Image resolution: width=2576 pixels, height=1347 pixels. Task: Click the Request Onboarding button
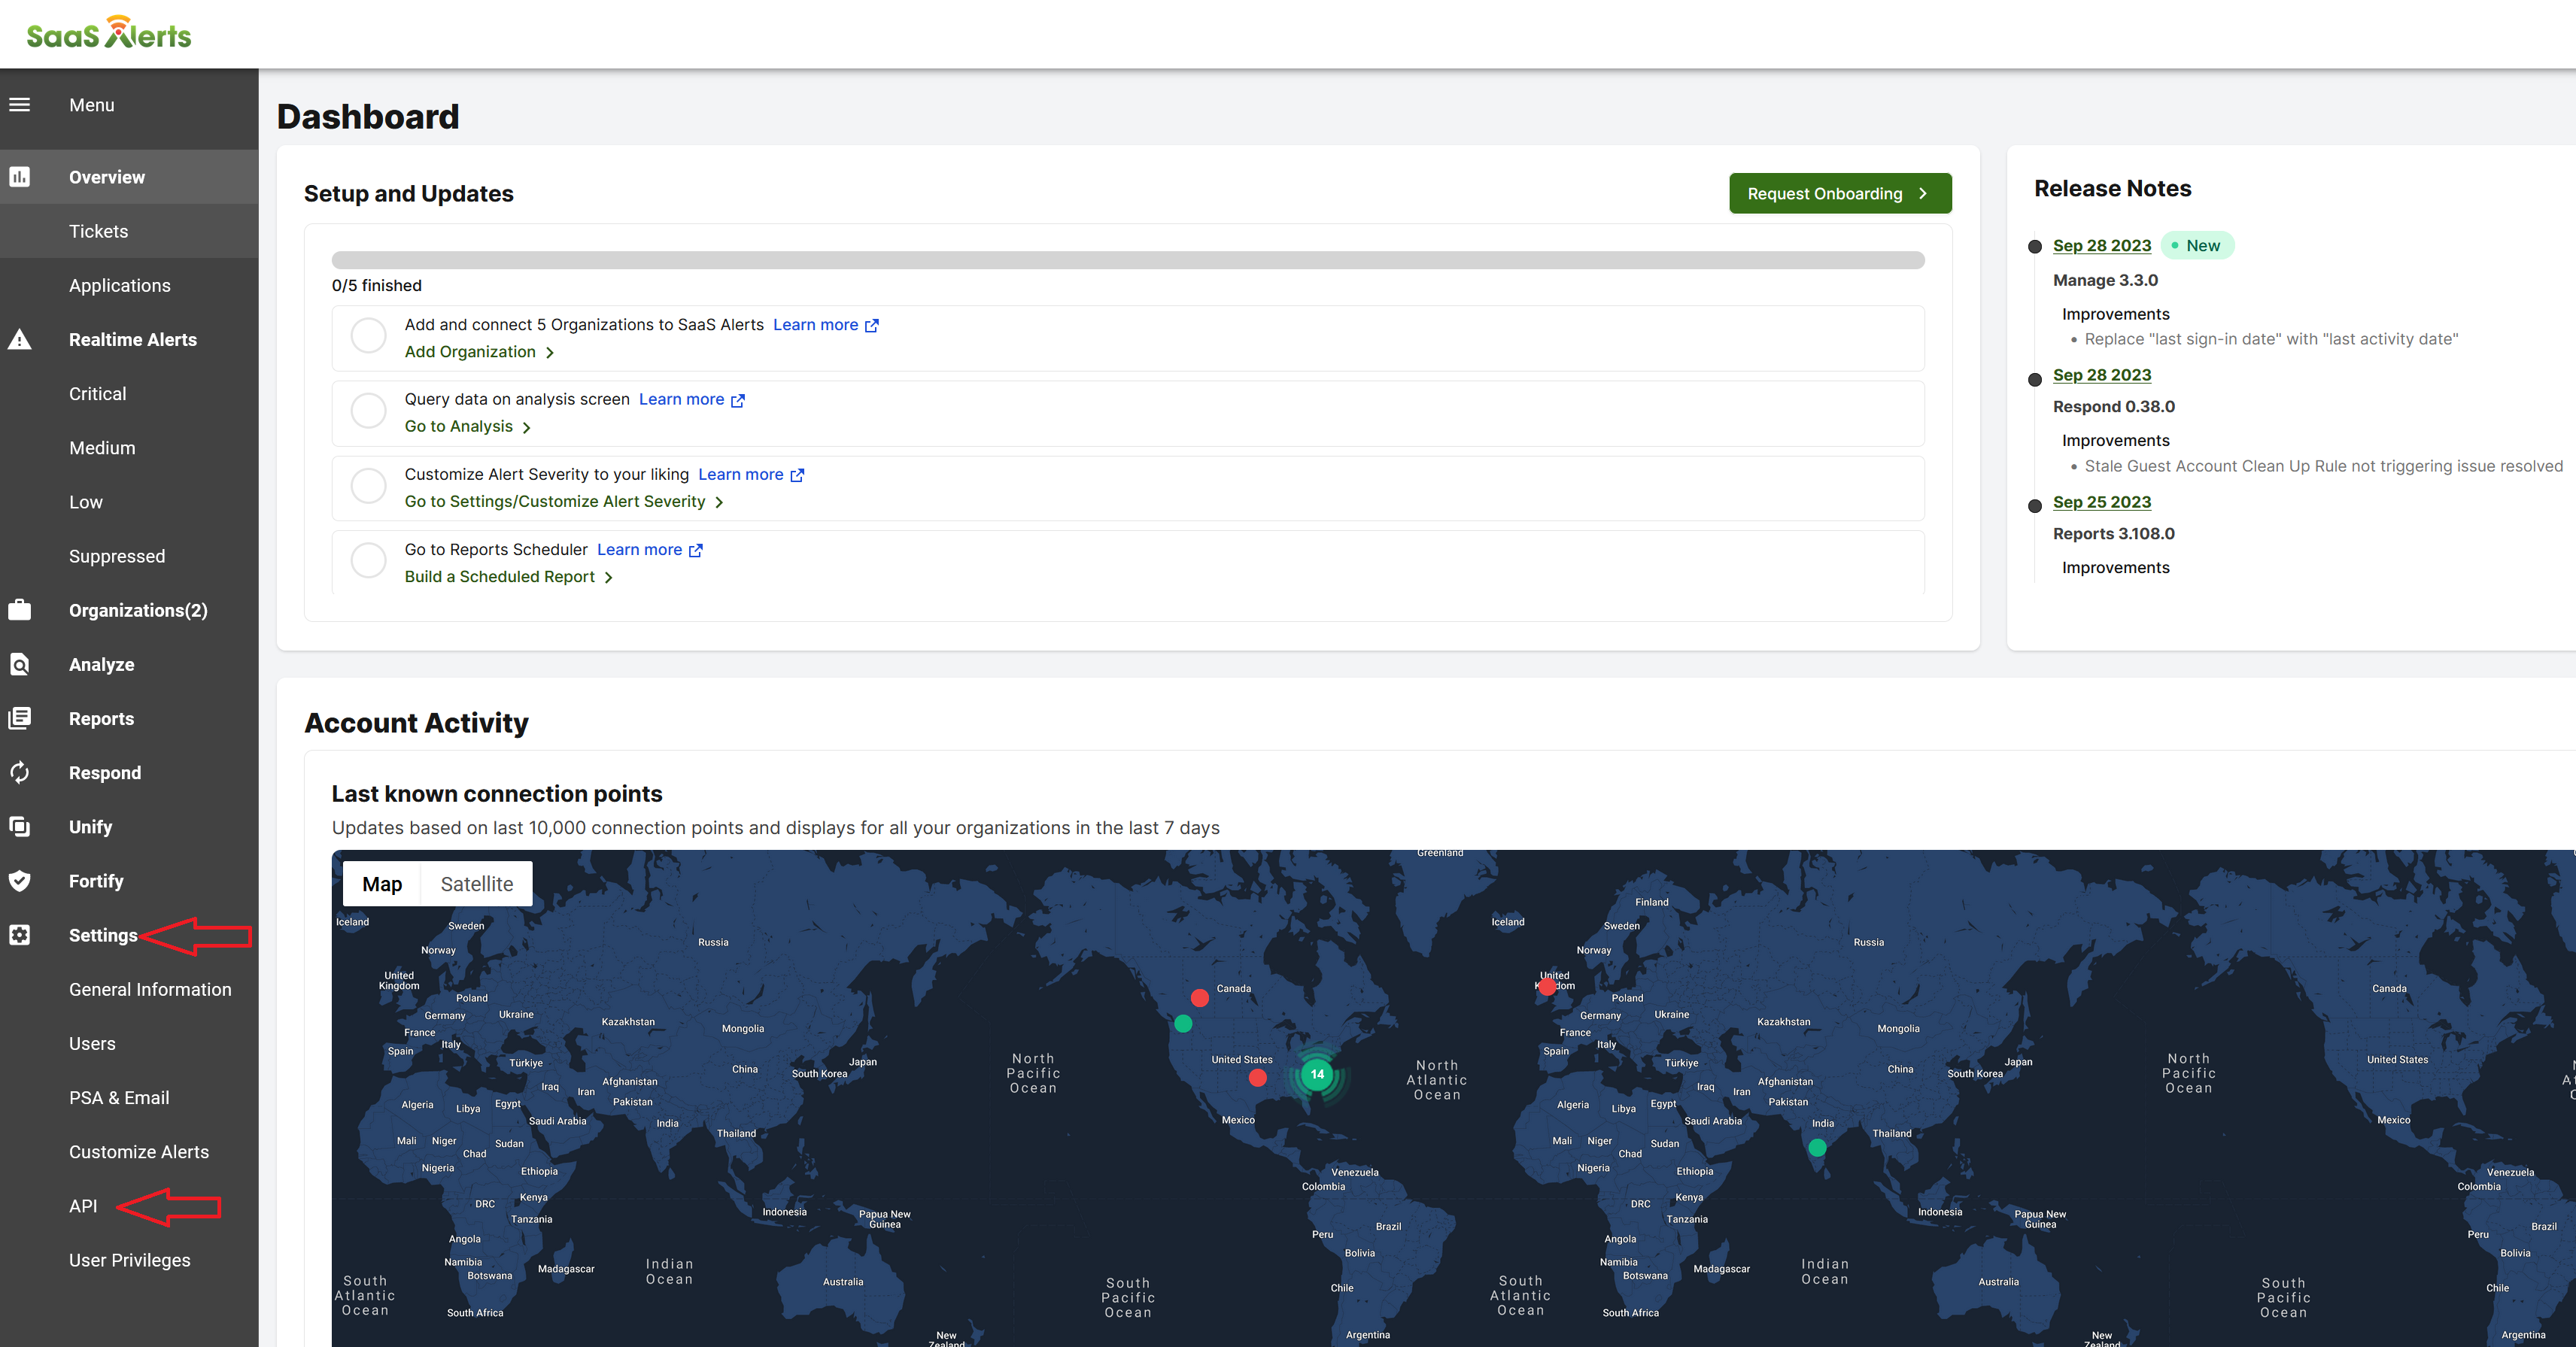click(1840, 194)
